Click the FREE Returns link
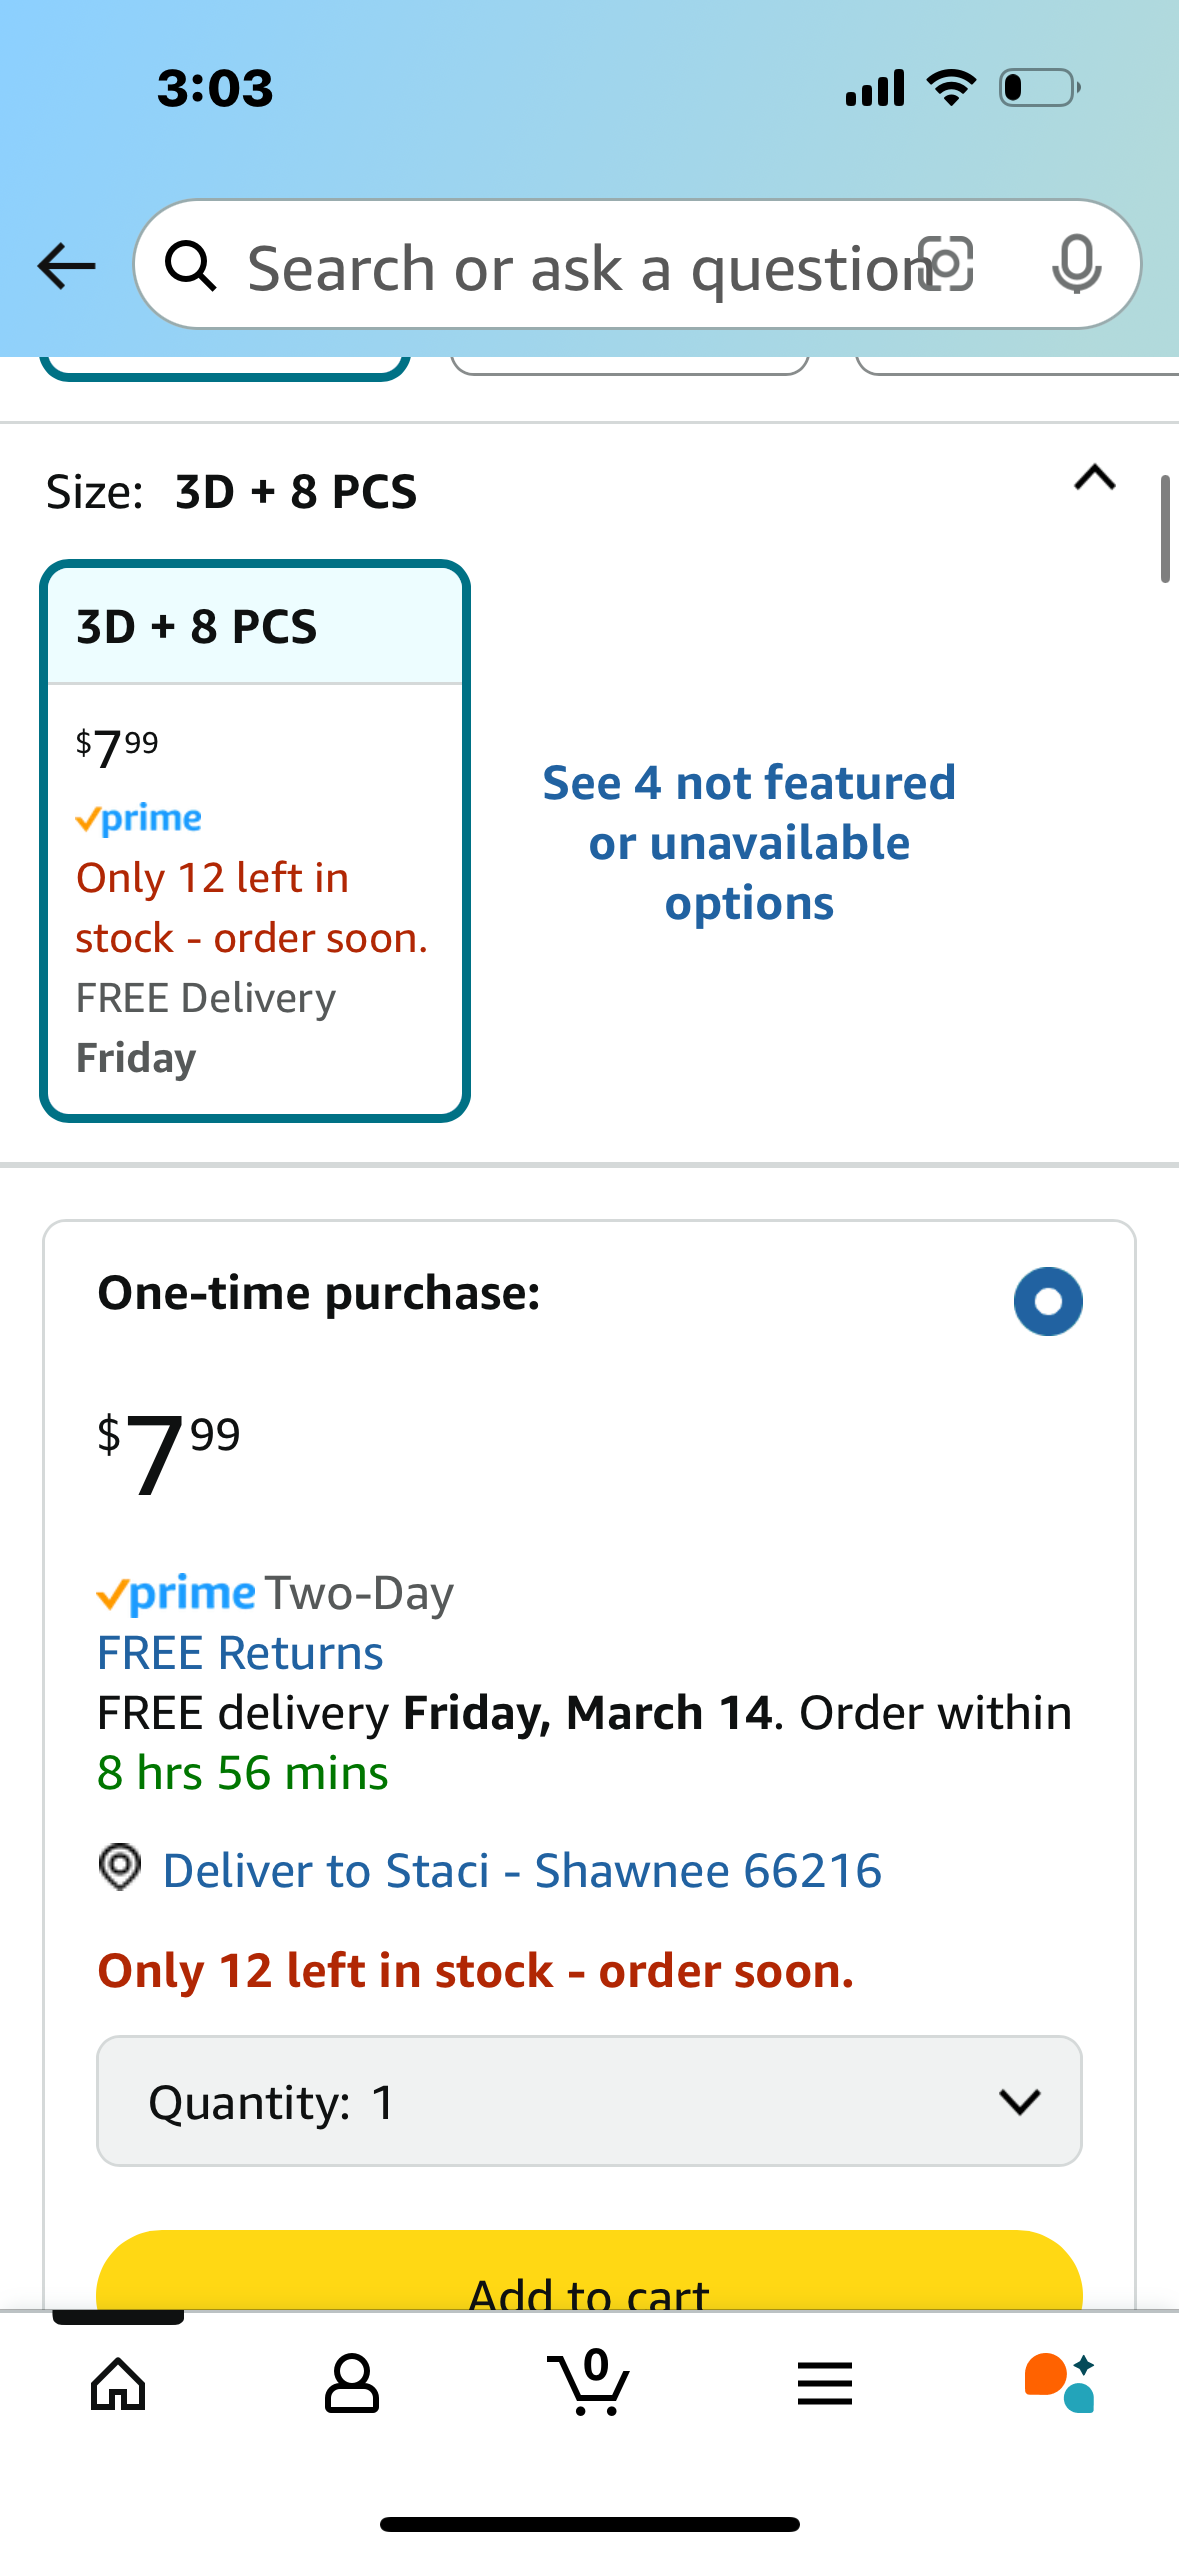Image resolution: width=1179 pixels, height=2556 pixels. tap(240, 1653)
